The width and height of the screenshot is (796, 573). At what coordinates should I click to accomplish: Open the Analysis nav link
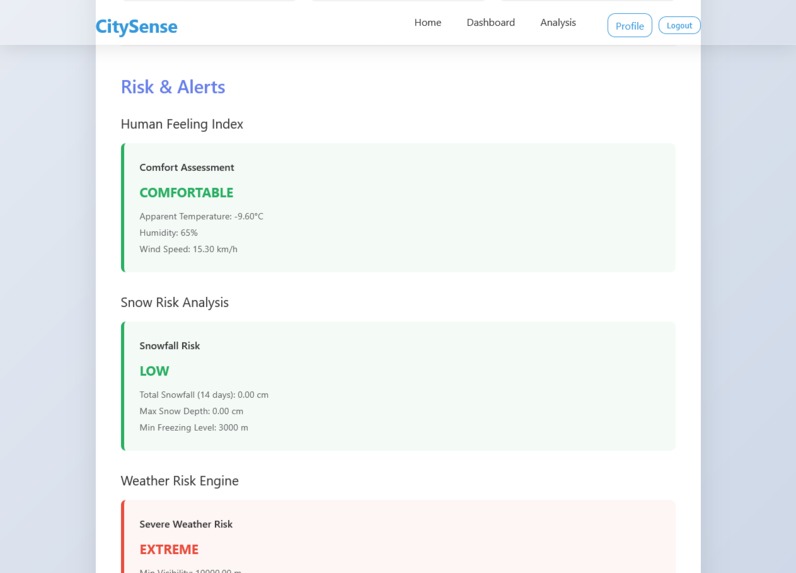pyautogui.click(x=558, y=22)
